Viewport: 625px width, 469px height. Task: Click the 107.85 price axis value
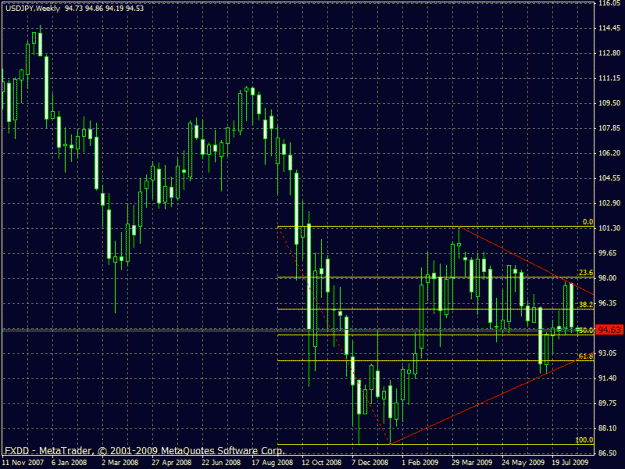[x=609, y=128]
